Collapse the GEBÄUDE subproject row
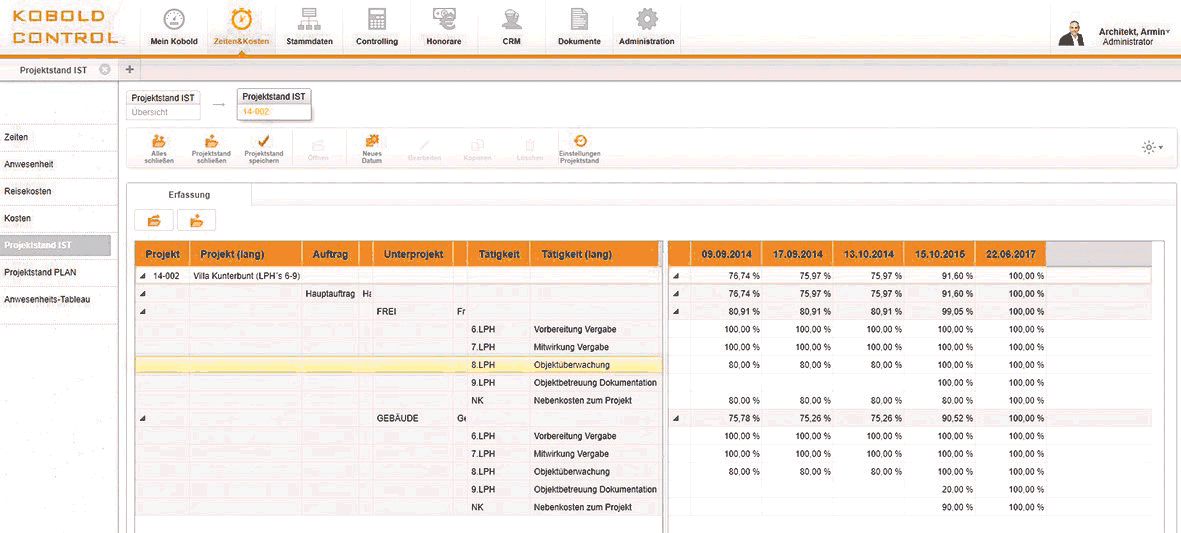The width and height of the screenshot is (1181, 533). tap(142, 419)
